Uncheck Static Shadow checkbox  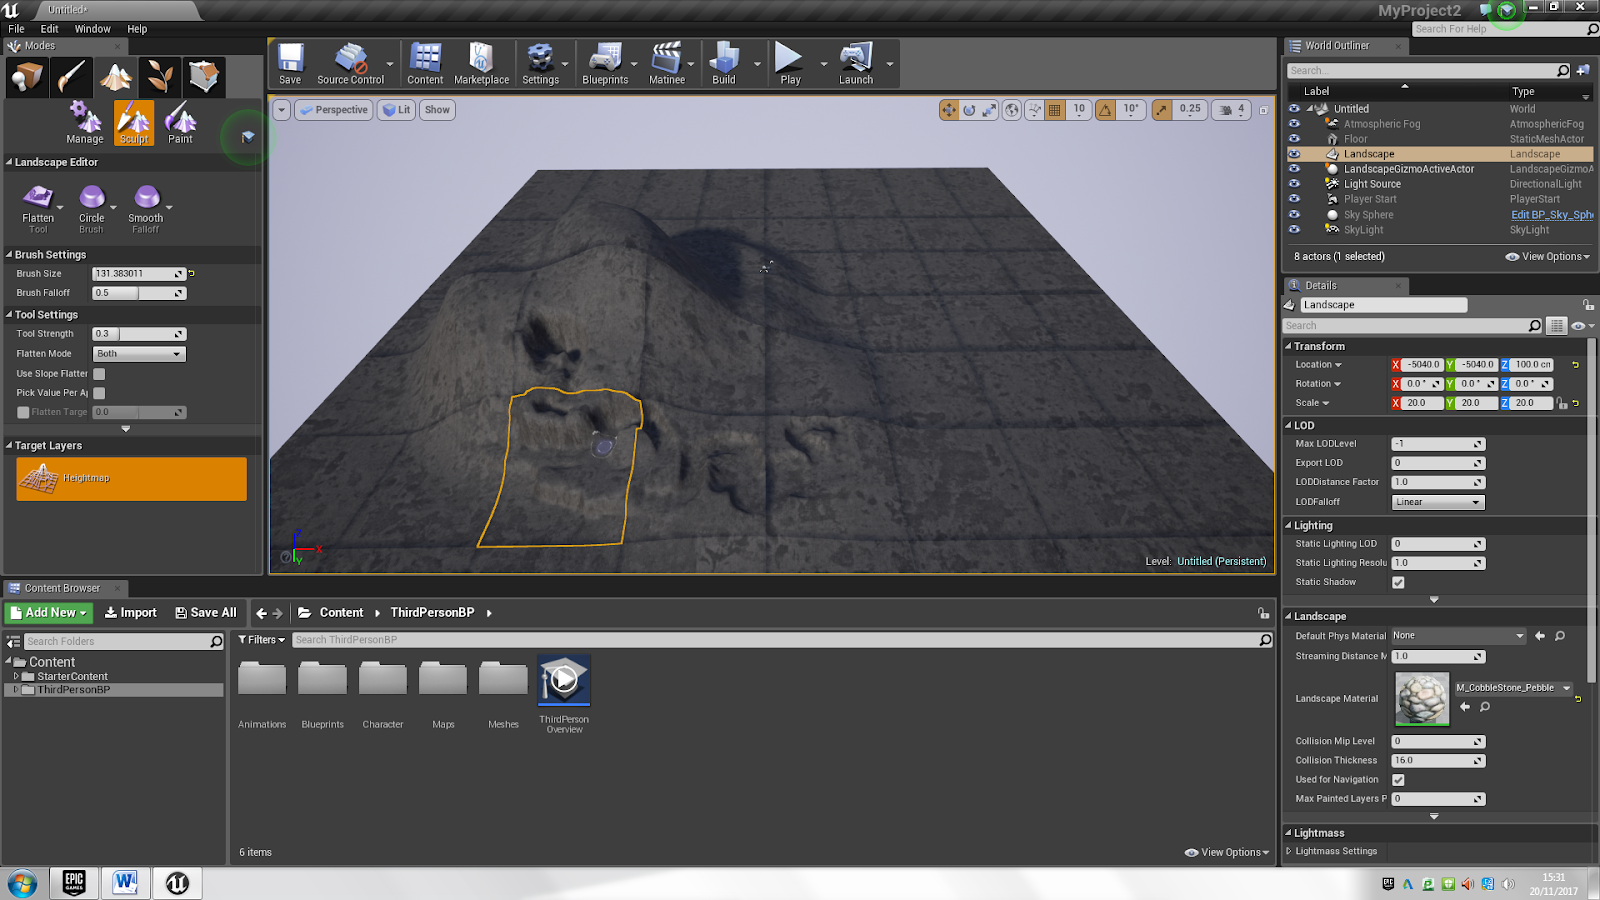pos(1398,582)
